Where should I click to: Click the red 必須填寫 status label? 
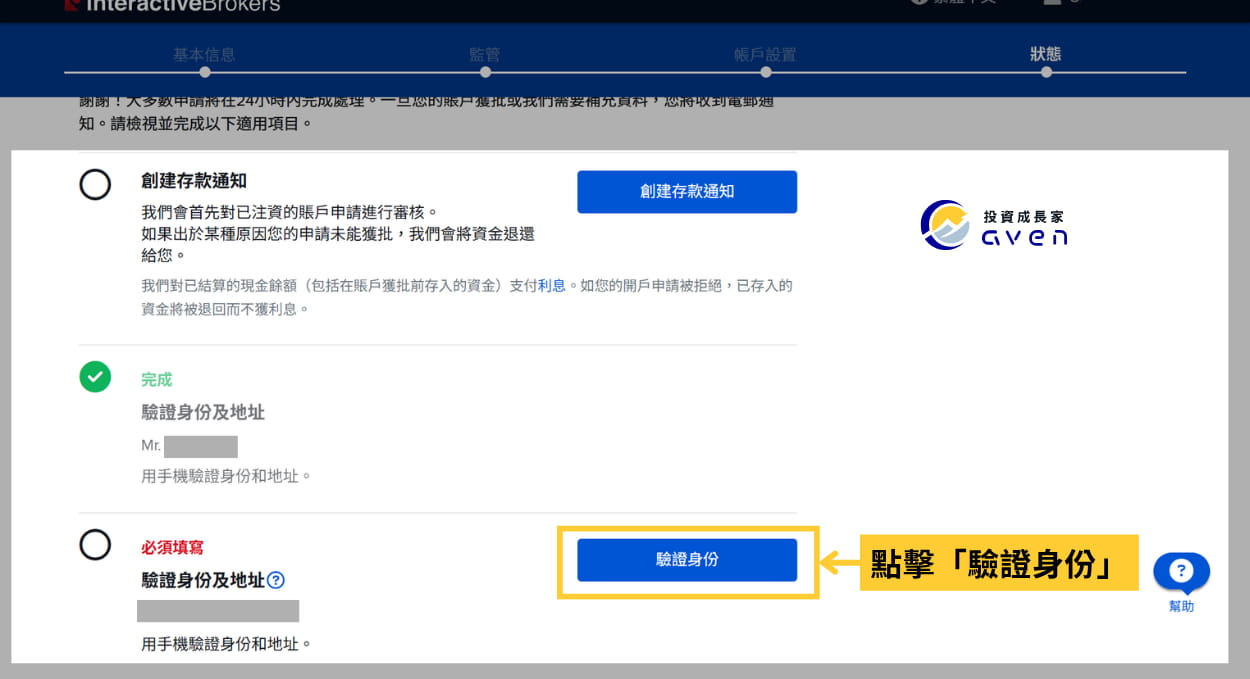coord(172,548)
